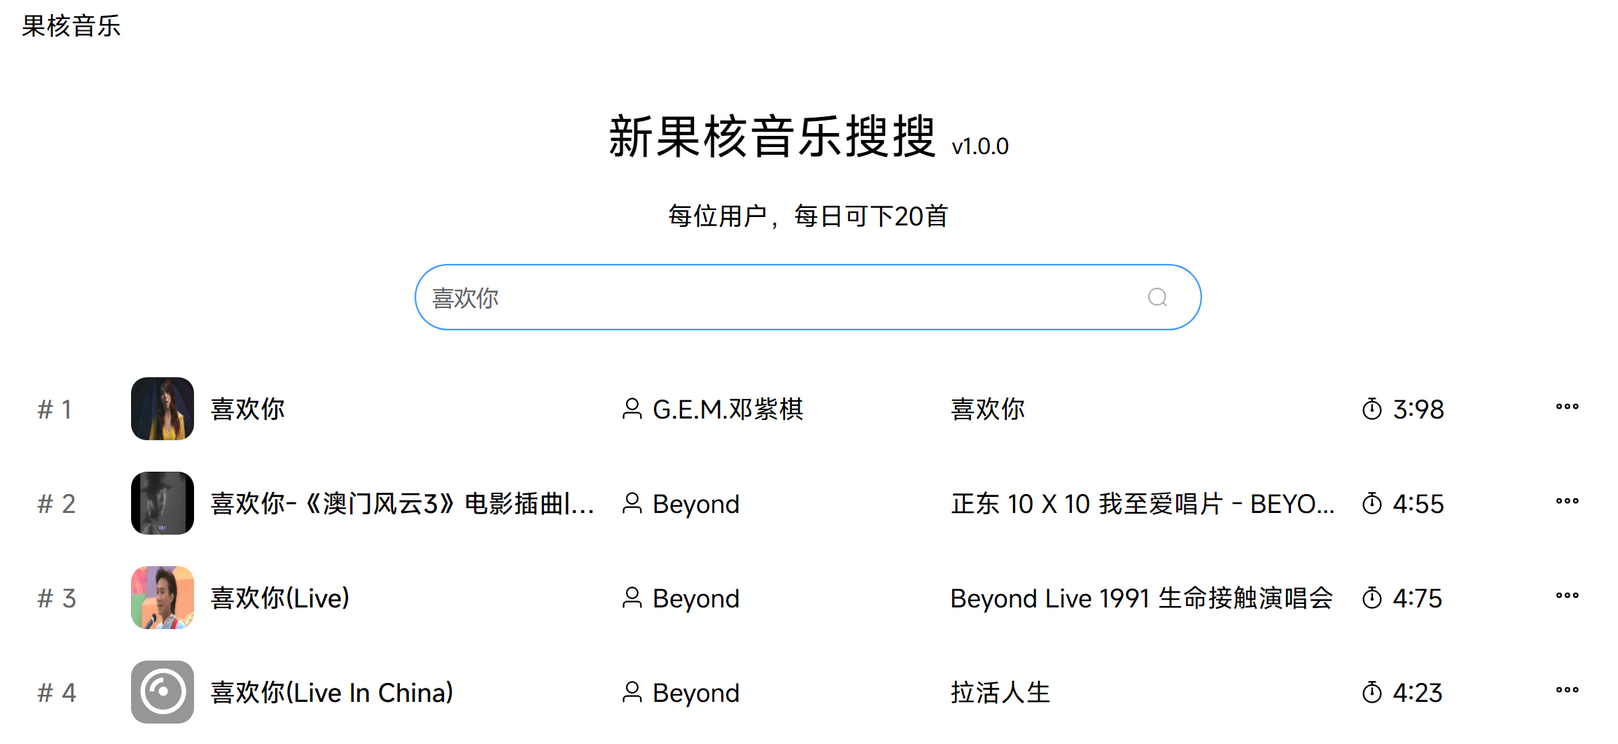
Task: Click the default disc cover icon for song #4
Action: click(162, 692)
